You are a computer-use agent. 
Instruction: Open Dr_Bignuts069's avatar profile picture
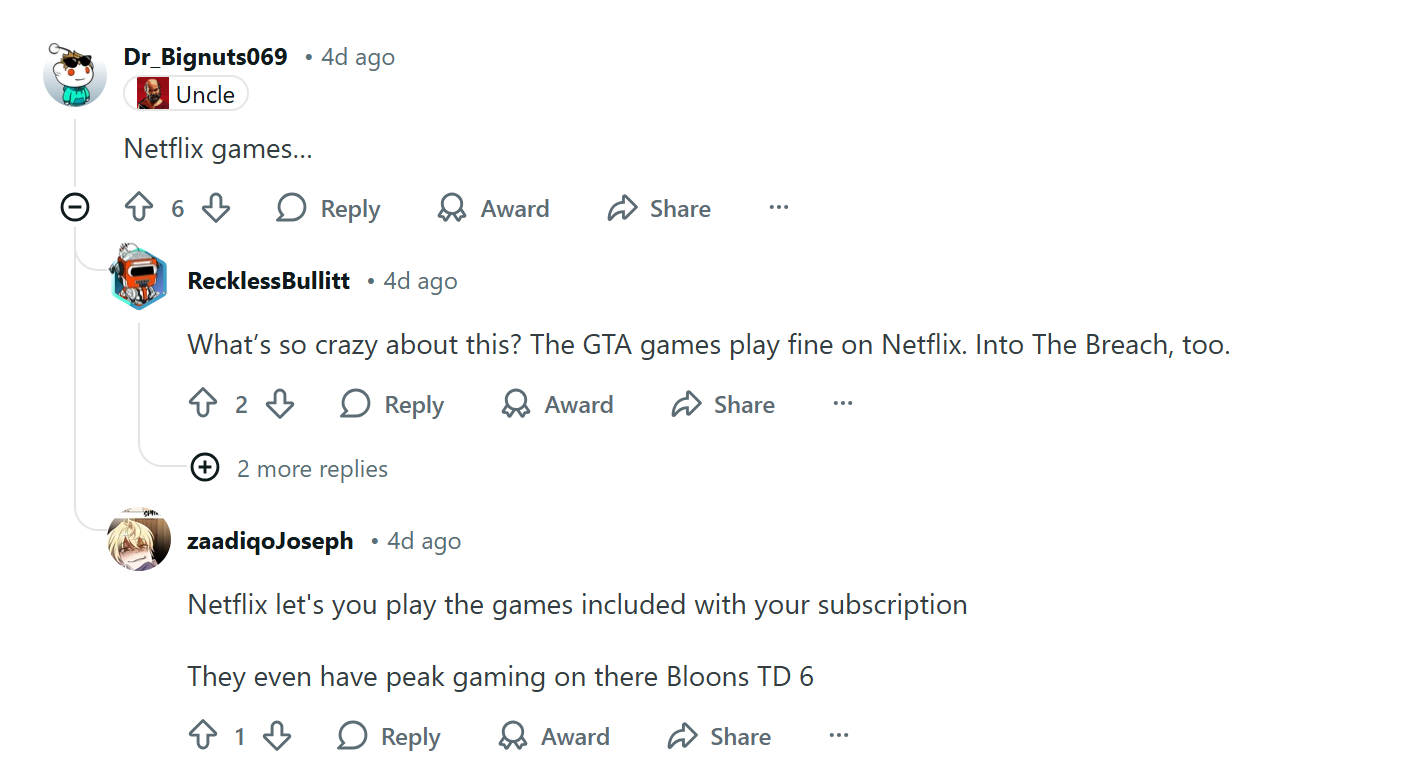point(75,75)
